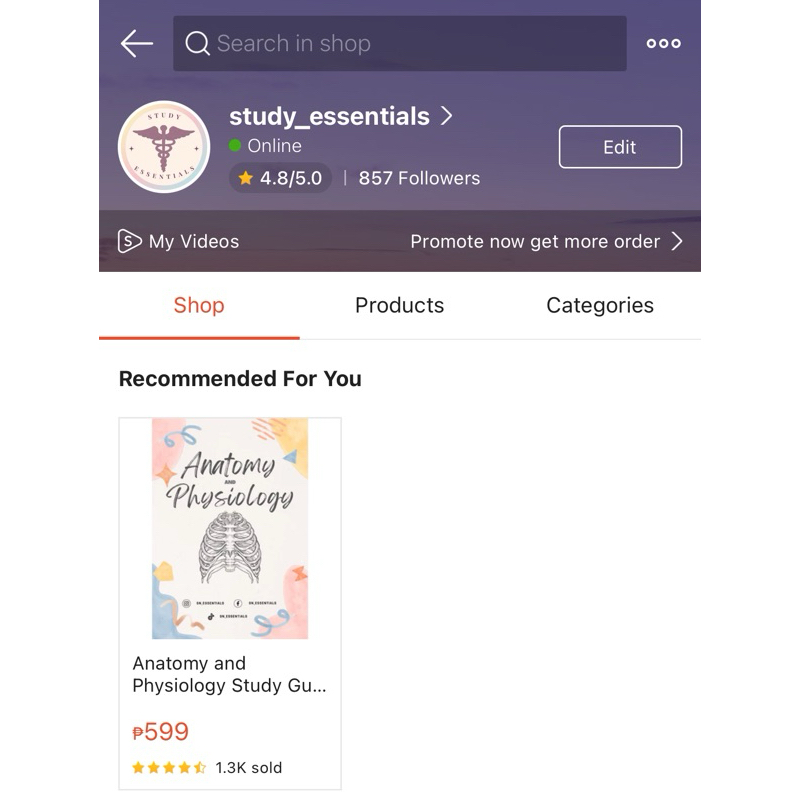Screen dimensions: 800x800
Task: Click the Edit button
Action: click(620, 147)
